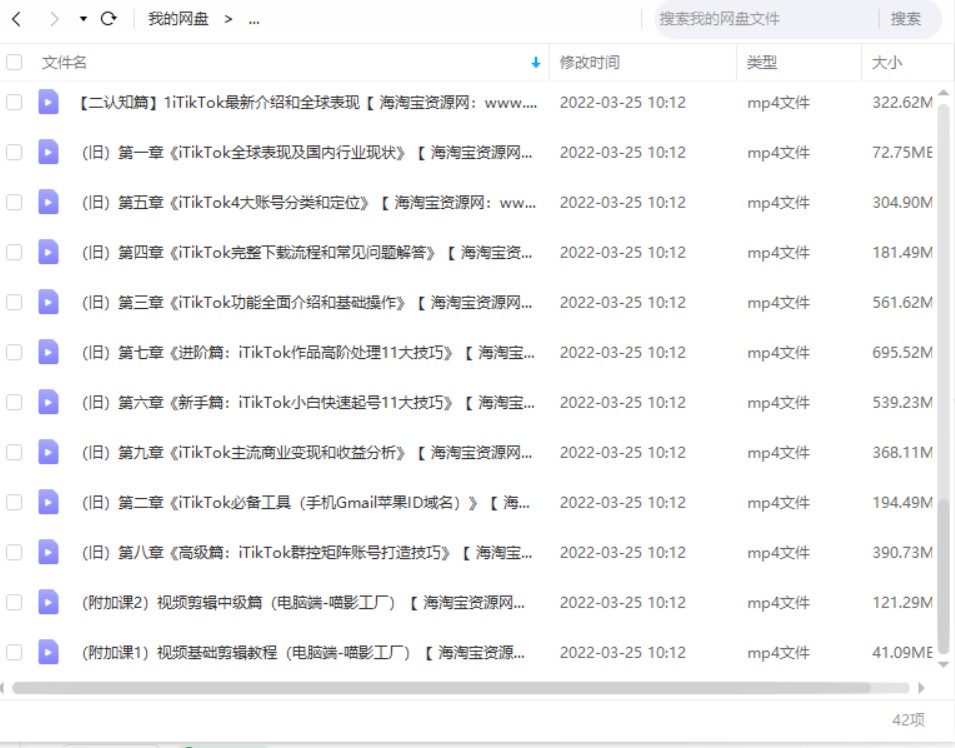
Task: Check the box for 第八章 高级篇 file
Action: pos(14,552)
